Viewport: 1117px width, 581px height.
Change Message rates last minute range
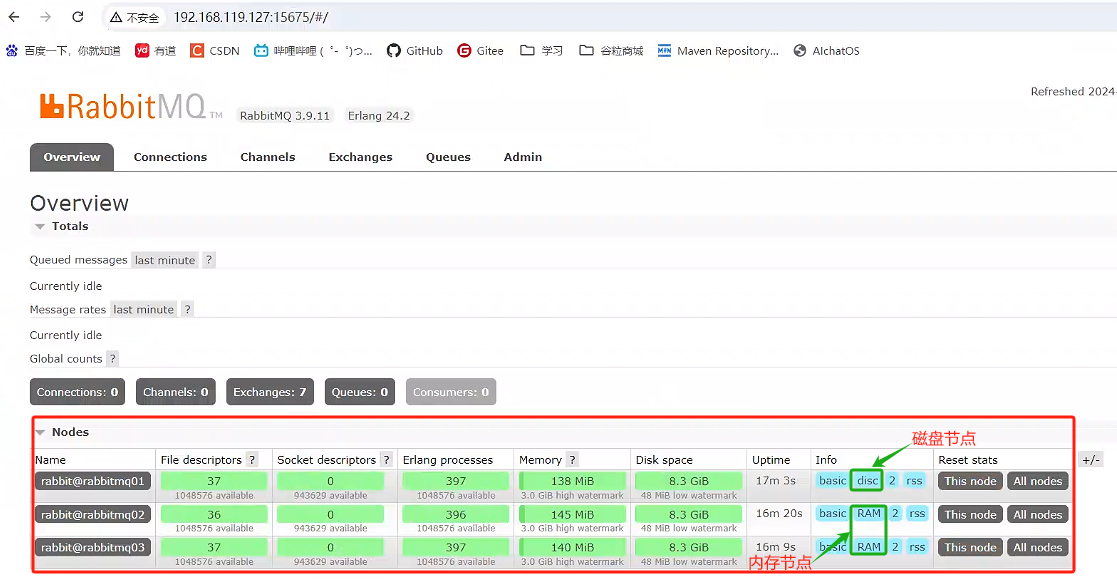pos(143,309)
